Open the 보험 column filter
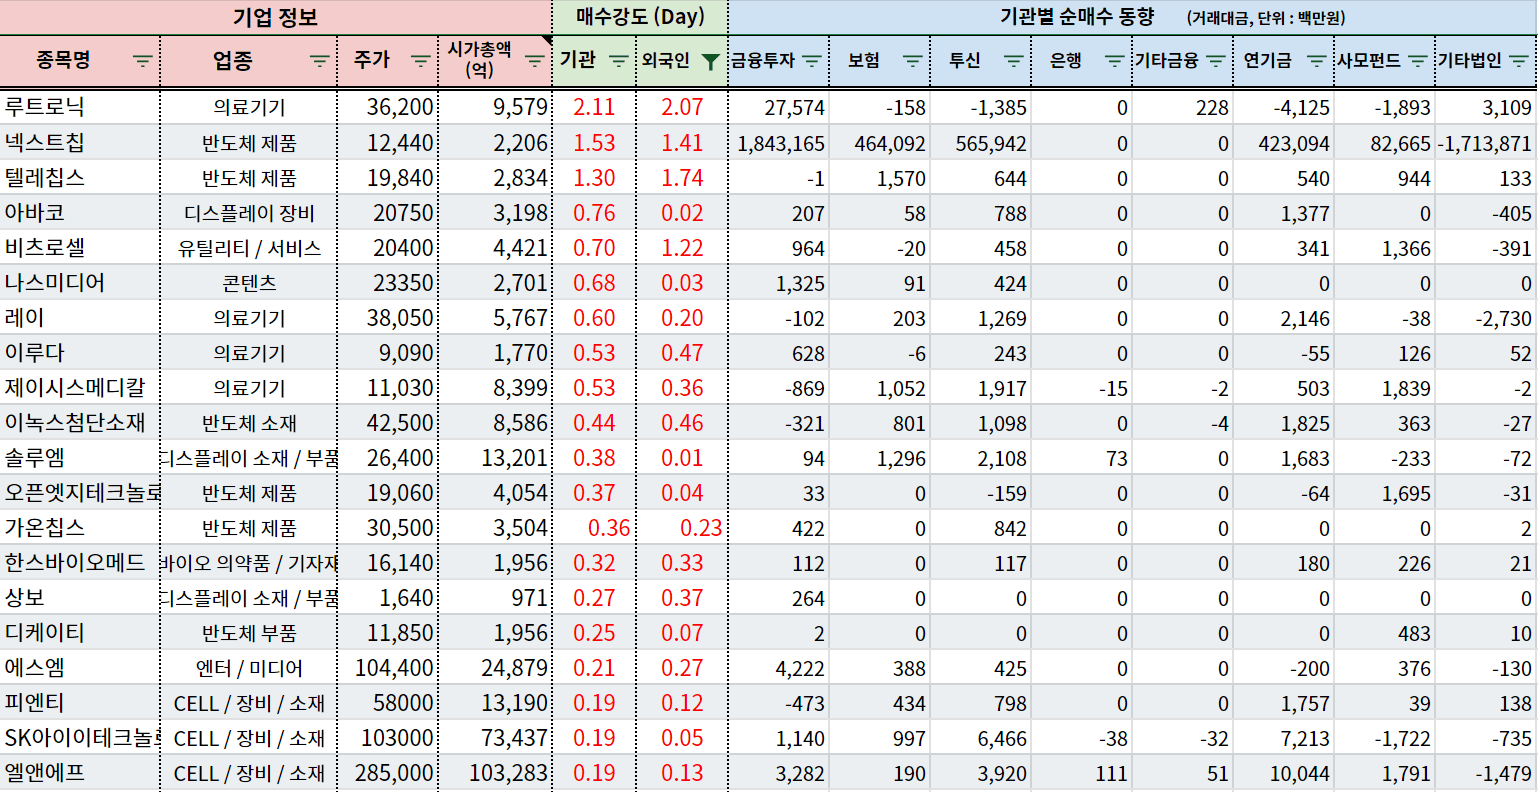 pyautogui.click(x=912, y=61)
